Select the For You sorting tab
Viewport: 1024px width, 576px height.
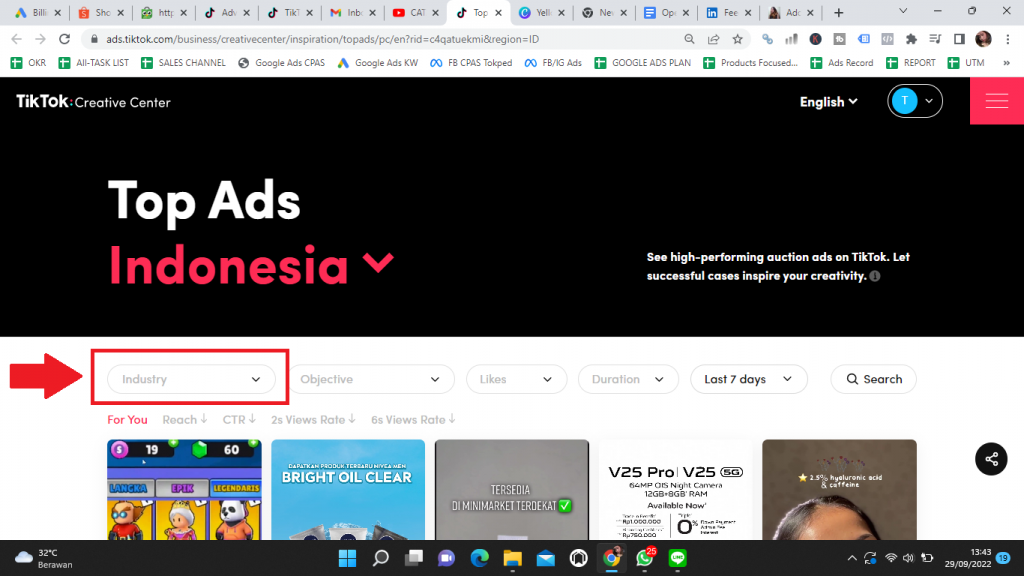(127, 420)
